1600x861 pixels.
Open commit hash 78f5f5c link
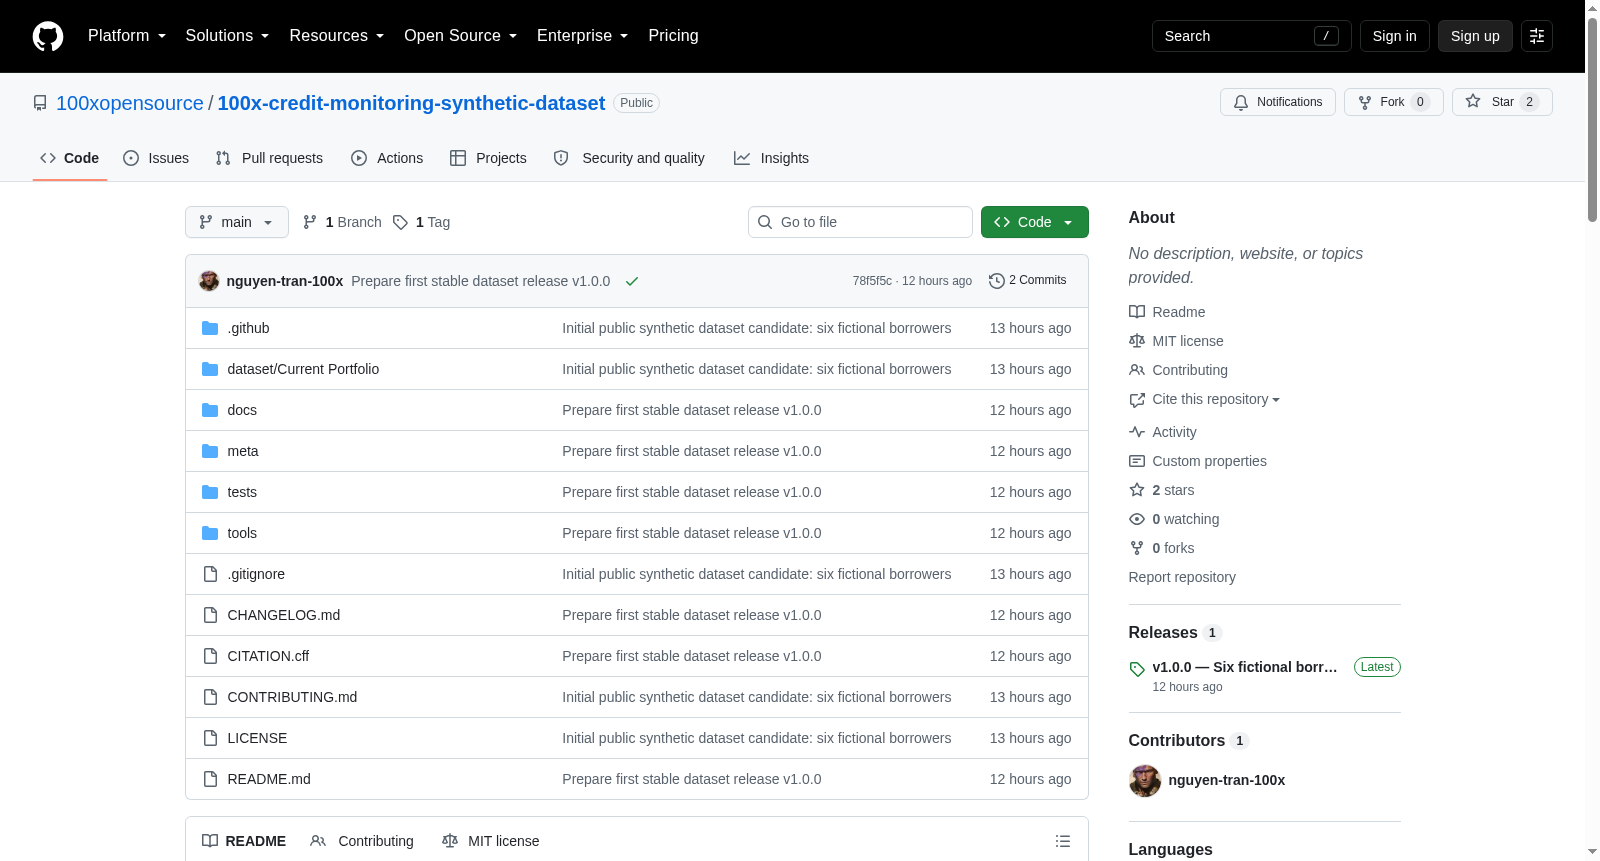[872, 281]
